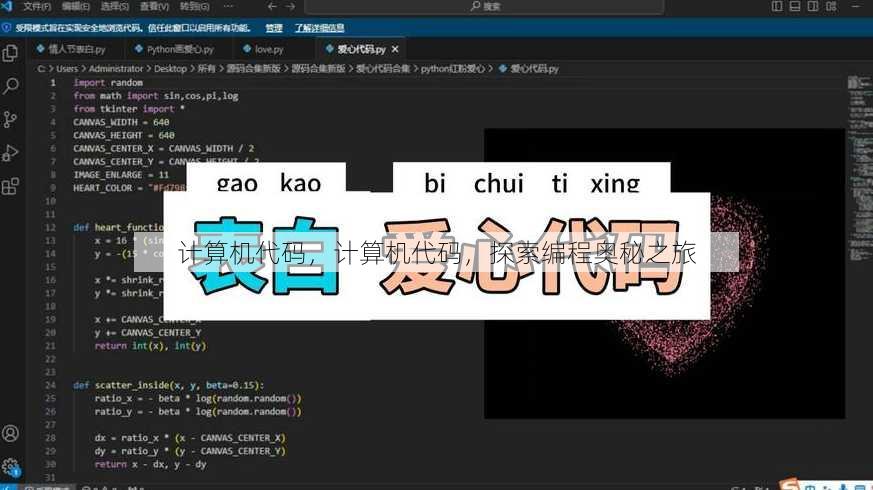873x490 pixels.
Task: Click the 所有 breadcrumb
Action: (x=206, y=68)
